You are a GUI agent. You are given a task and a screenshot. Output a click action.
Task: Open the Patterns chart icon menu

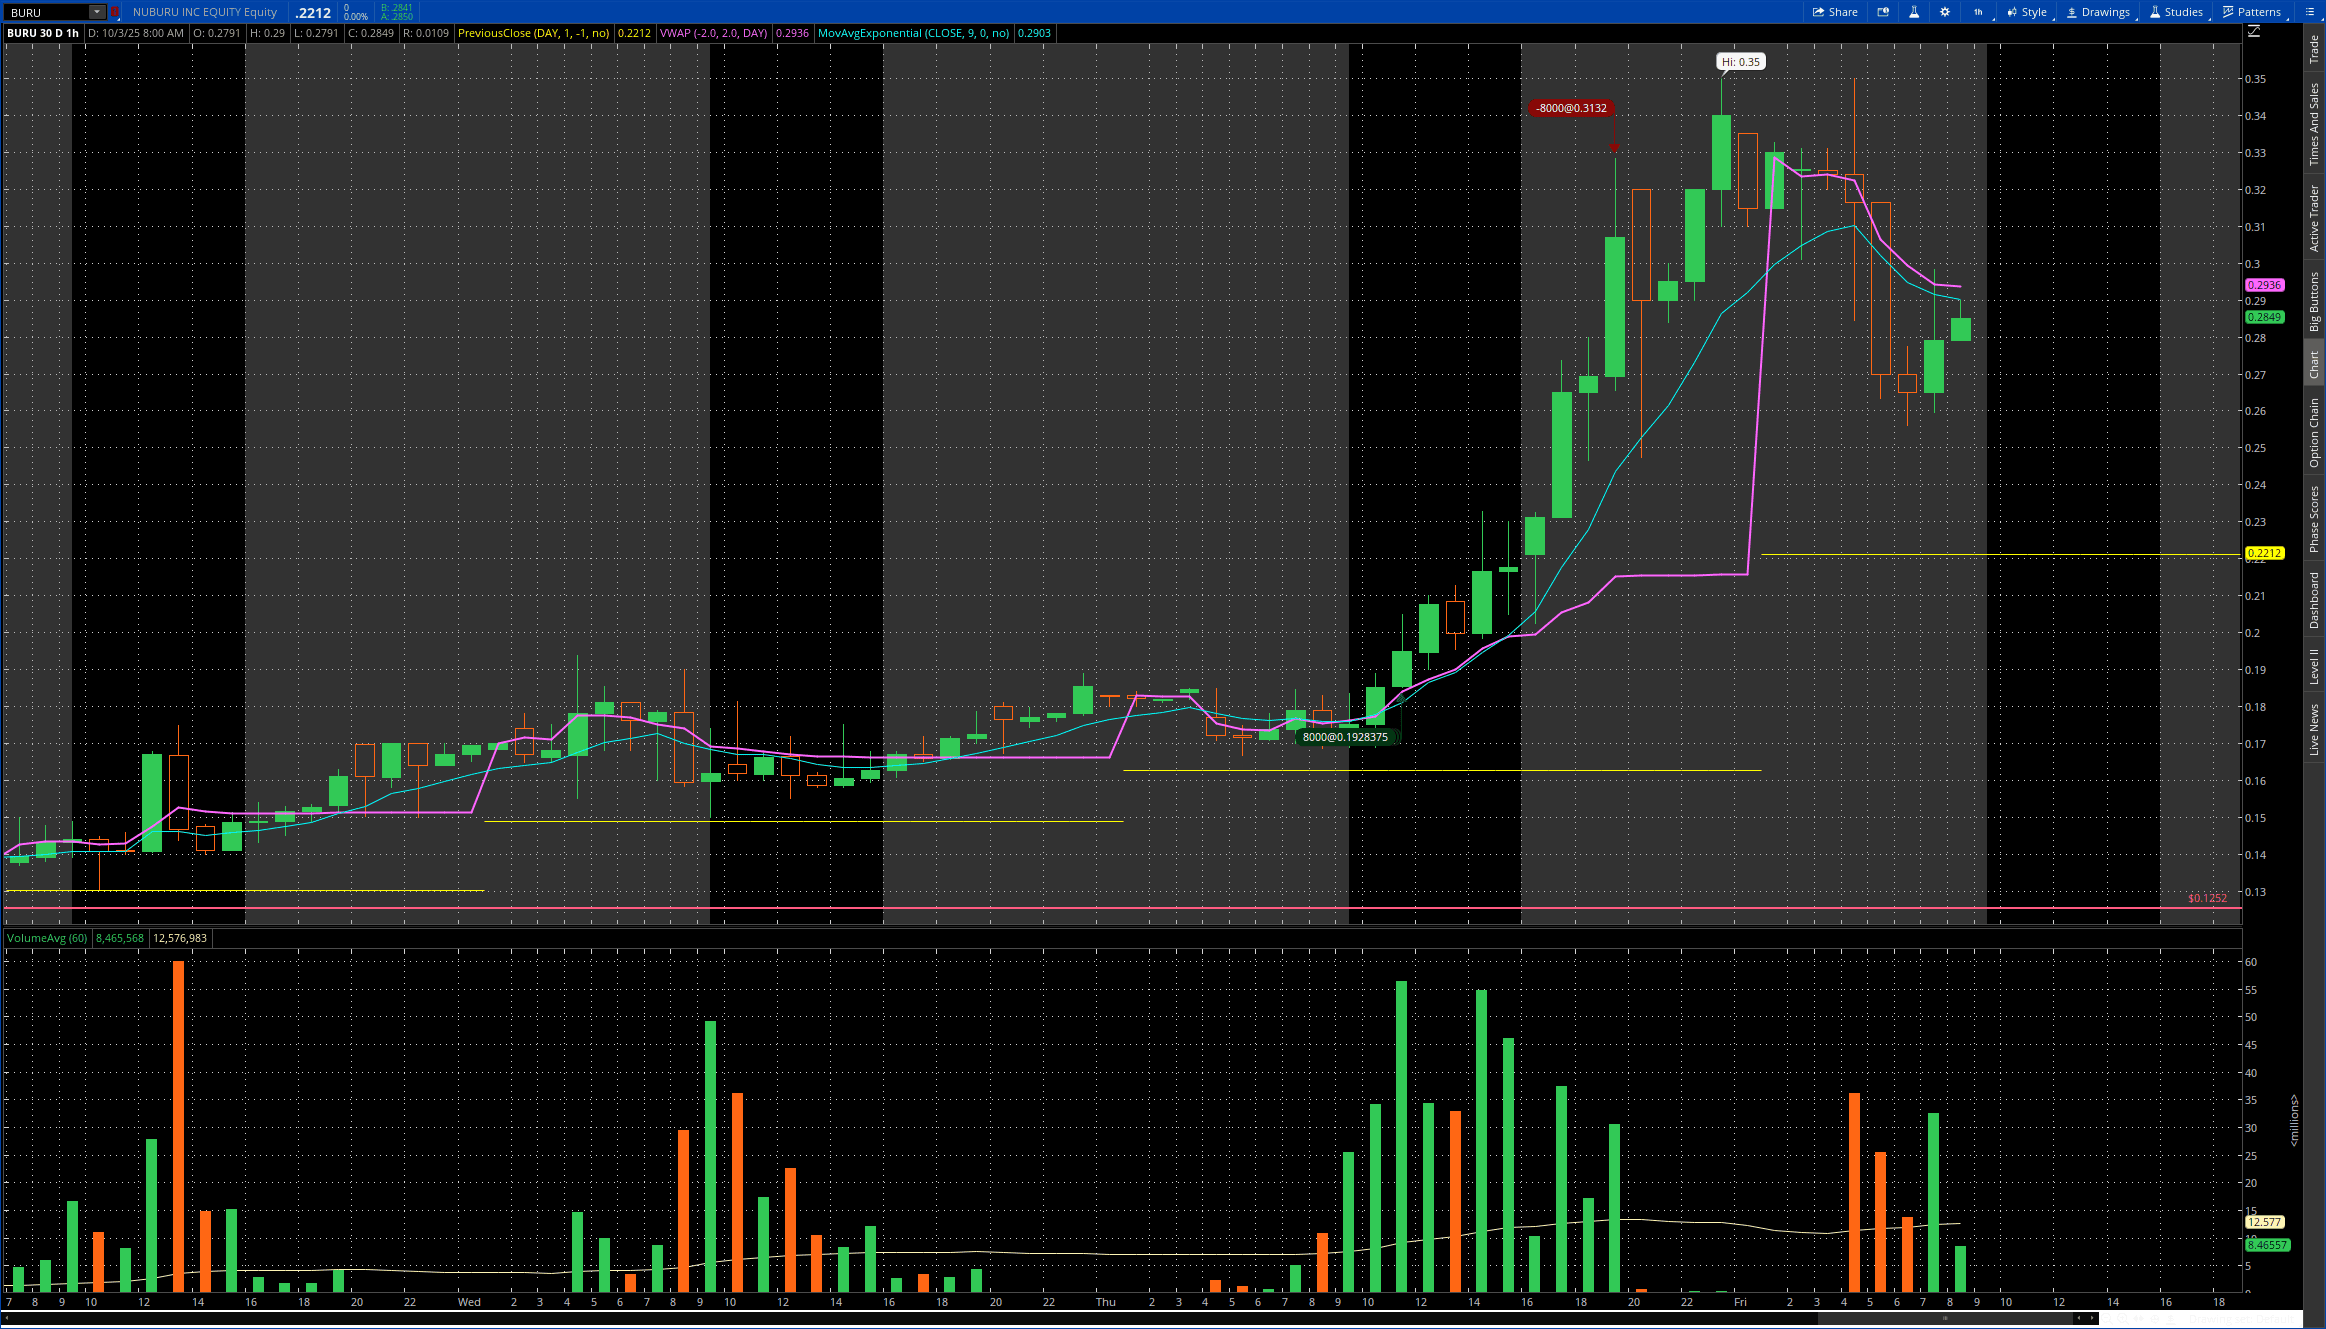point(2252,12)
